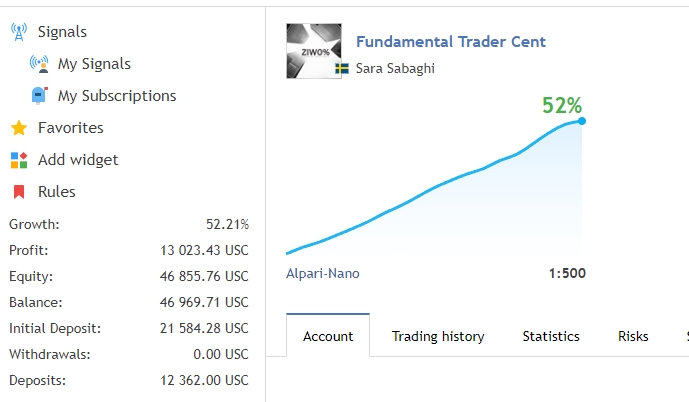Screen dimensions: 689x402
Task: Click the 52% growth label
Action: click(x=562, y=104)
